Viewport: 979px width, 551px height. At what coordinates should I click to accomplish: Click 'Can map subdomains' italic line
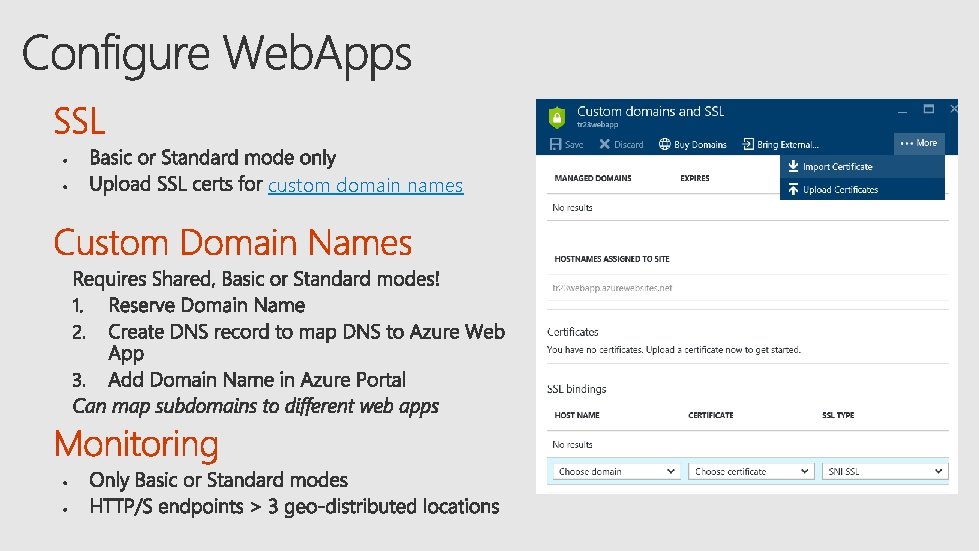tap(255, 406)
